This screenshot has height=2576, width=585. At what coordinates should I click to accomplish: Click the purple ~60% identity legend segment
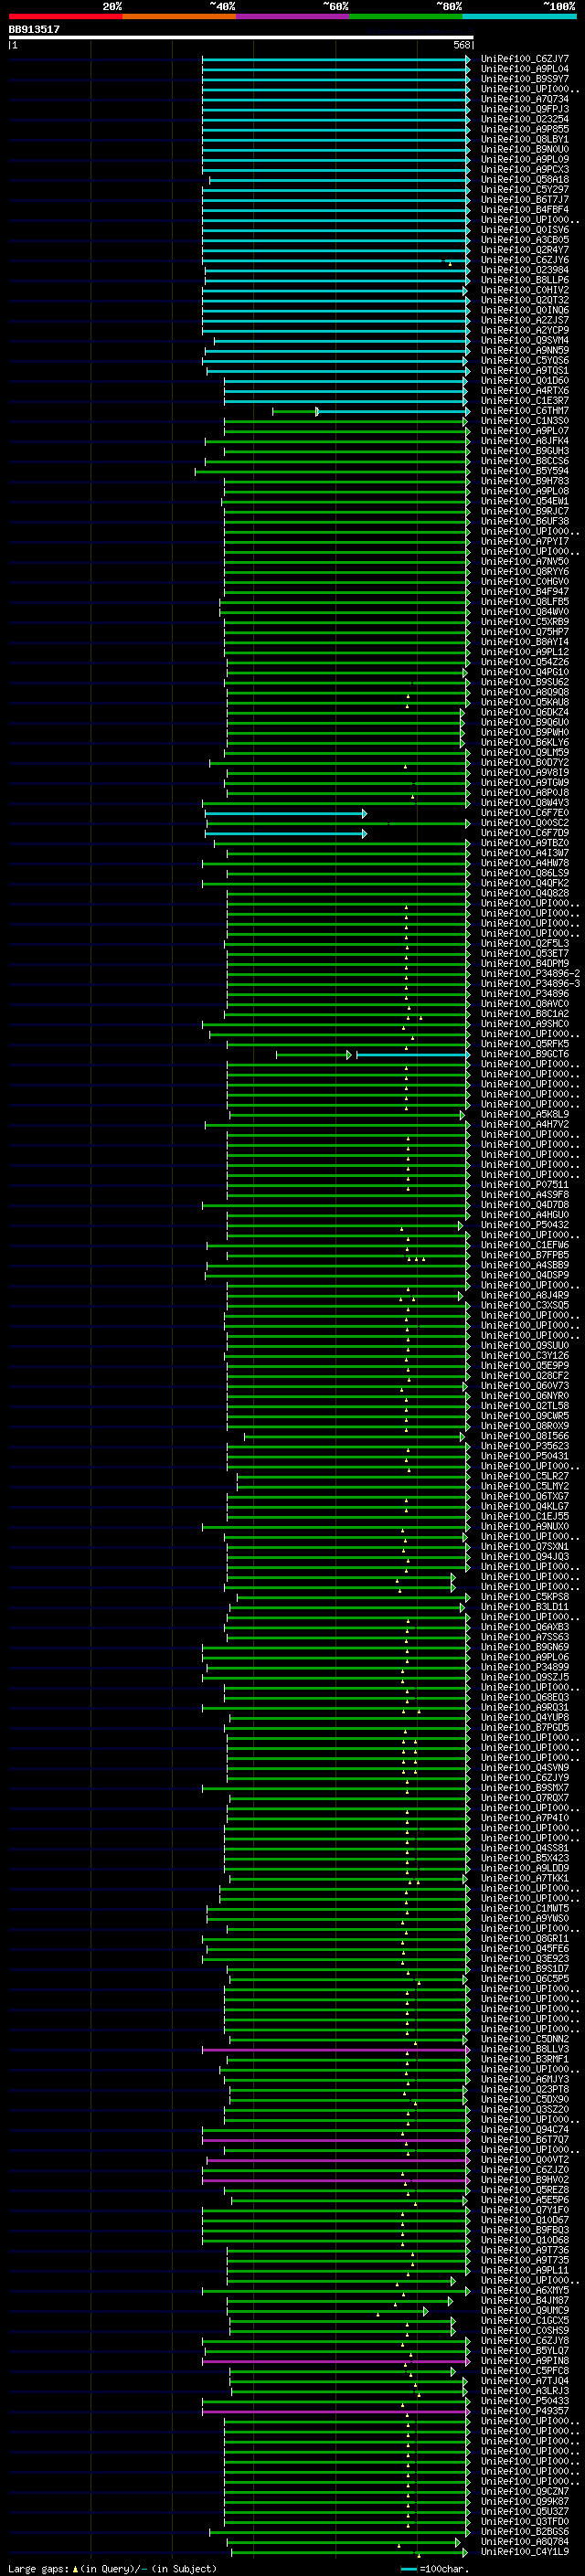pos(292,16)
